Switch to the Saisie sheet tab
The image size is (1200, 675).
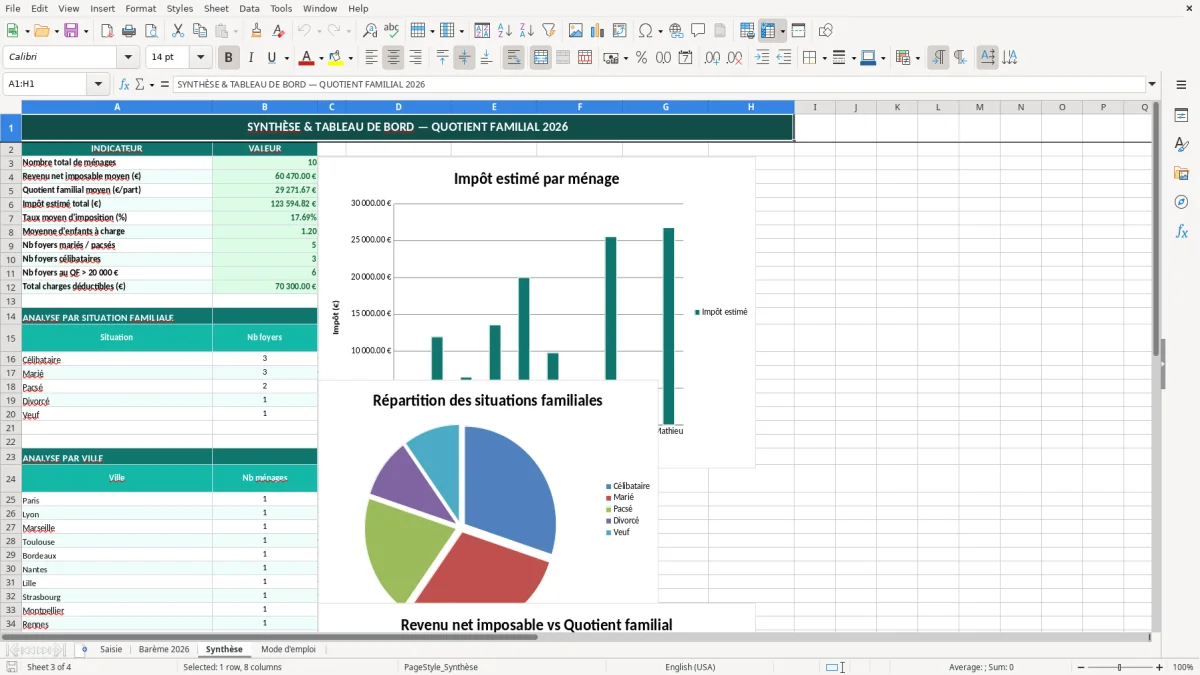[x=111, y=649]
